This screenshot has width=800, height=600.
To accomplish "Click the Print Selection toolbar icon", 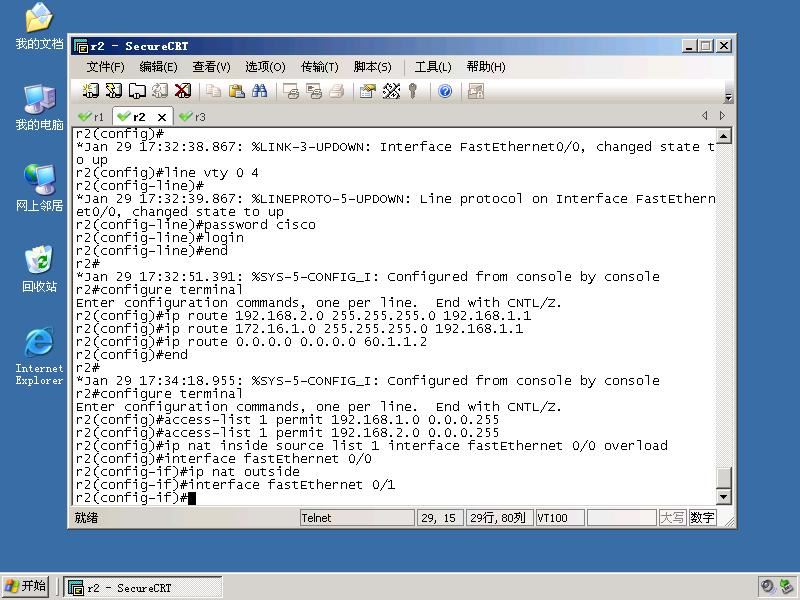I will pos(314,91).
